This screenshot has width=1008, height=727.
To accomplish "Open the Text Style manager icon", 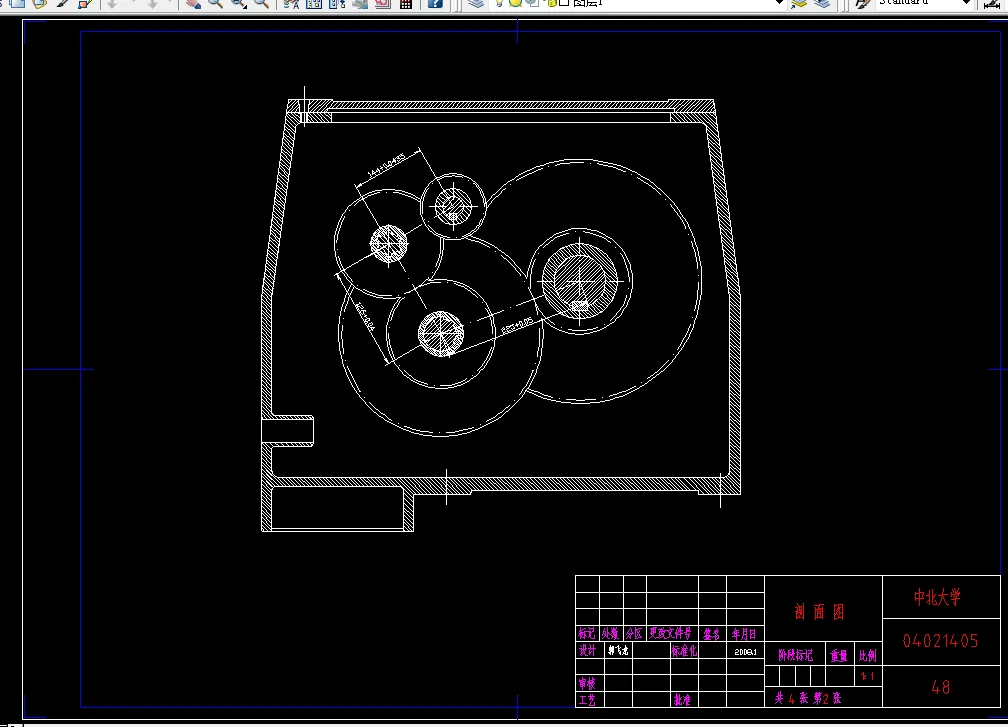I will [863, 3].
